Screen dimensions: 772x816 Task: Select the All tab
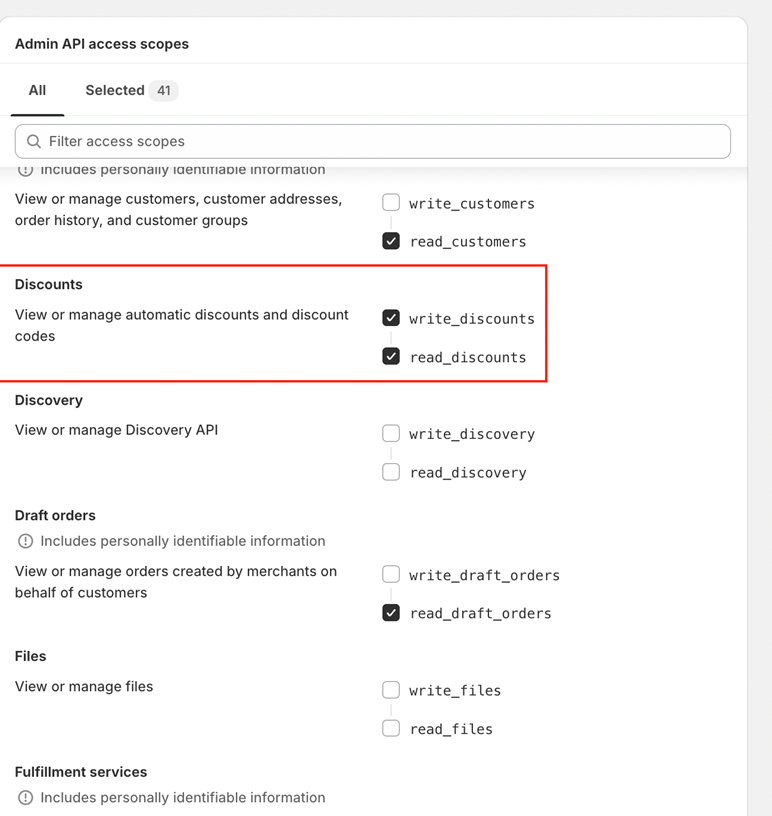pos(37,91)
